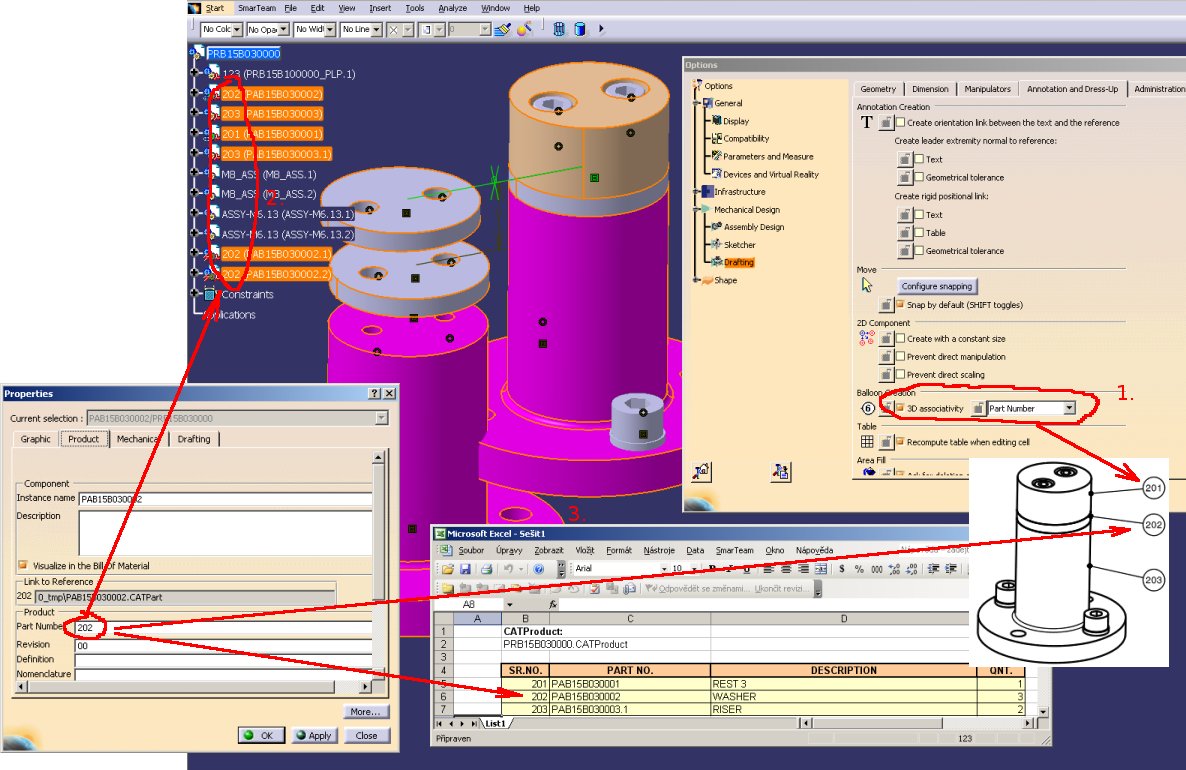Enable Prevent direct manipulation

[x=900, y=356]
